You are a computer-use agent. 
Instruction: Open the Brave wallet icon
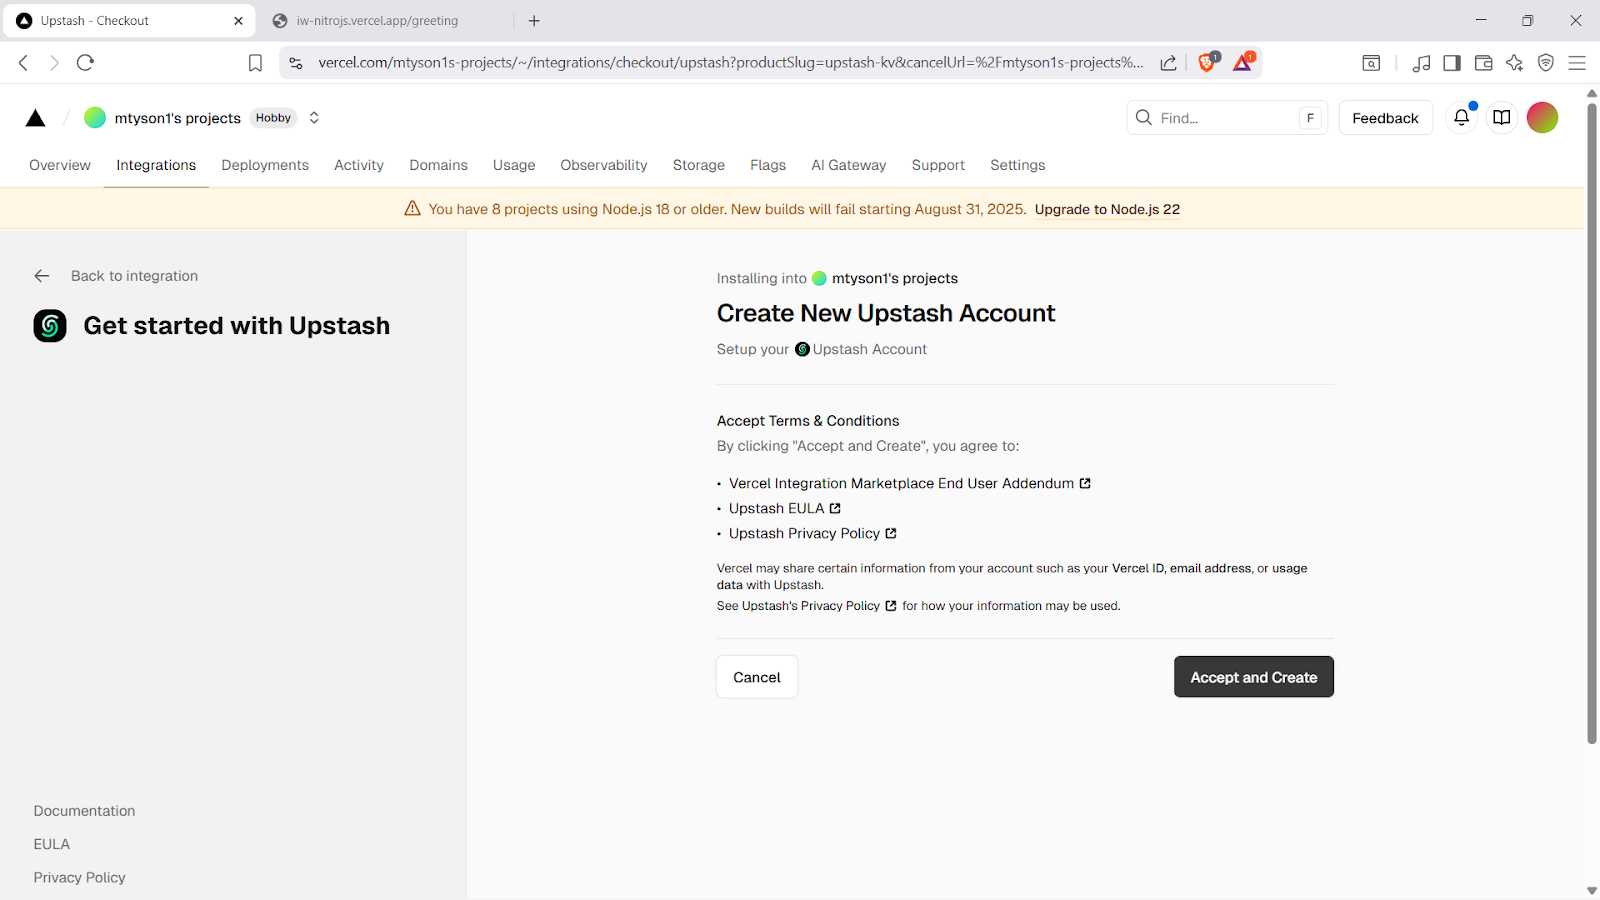(x=1483, y=63)
